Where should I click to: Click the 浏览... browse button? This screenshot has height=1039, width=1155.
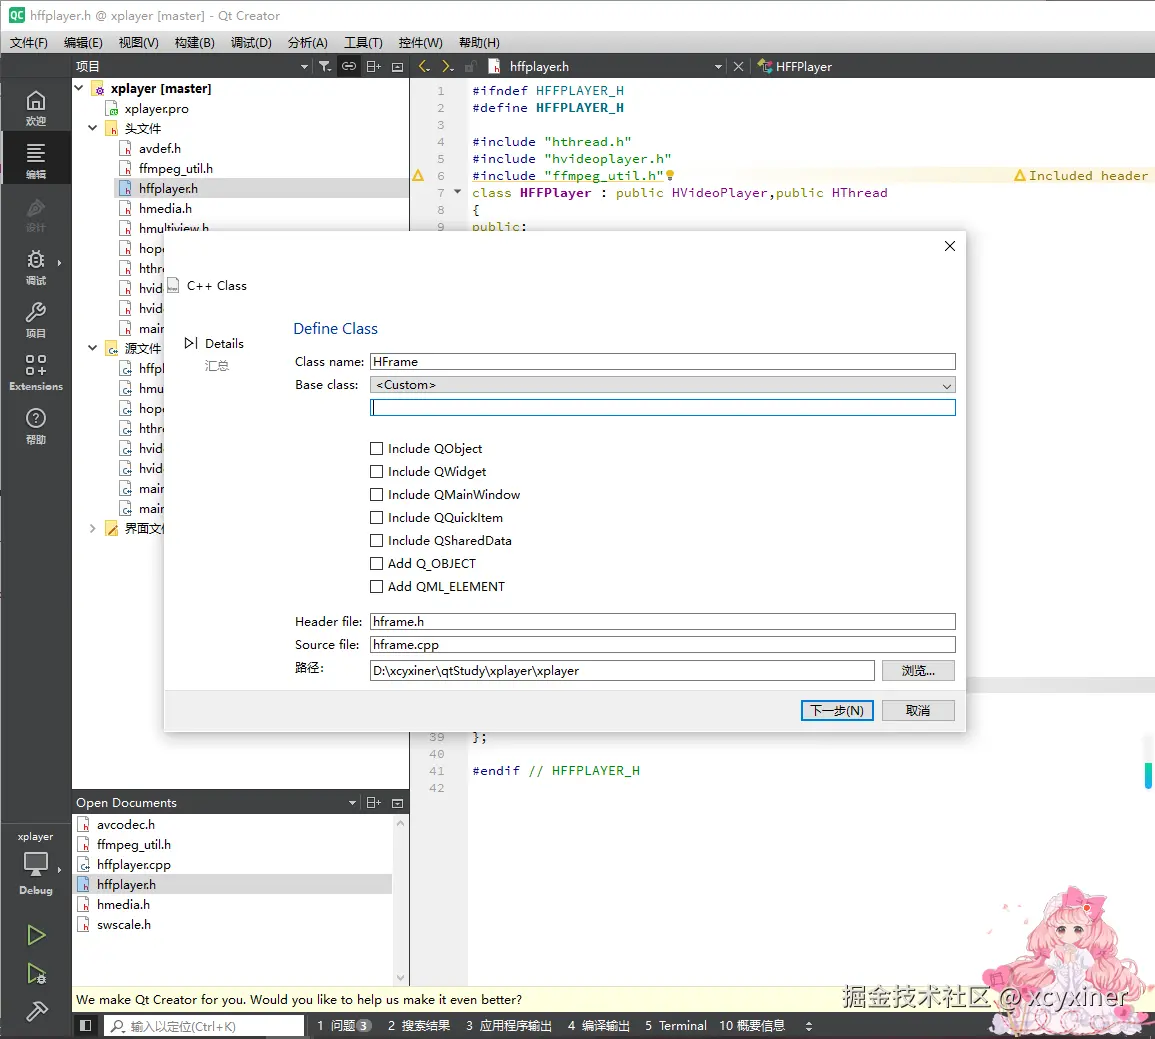917,671
